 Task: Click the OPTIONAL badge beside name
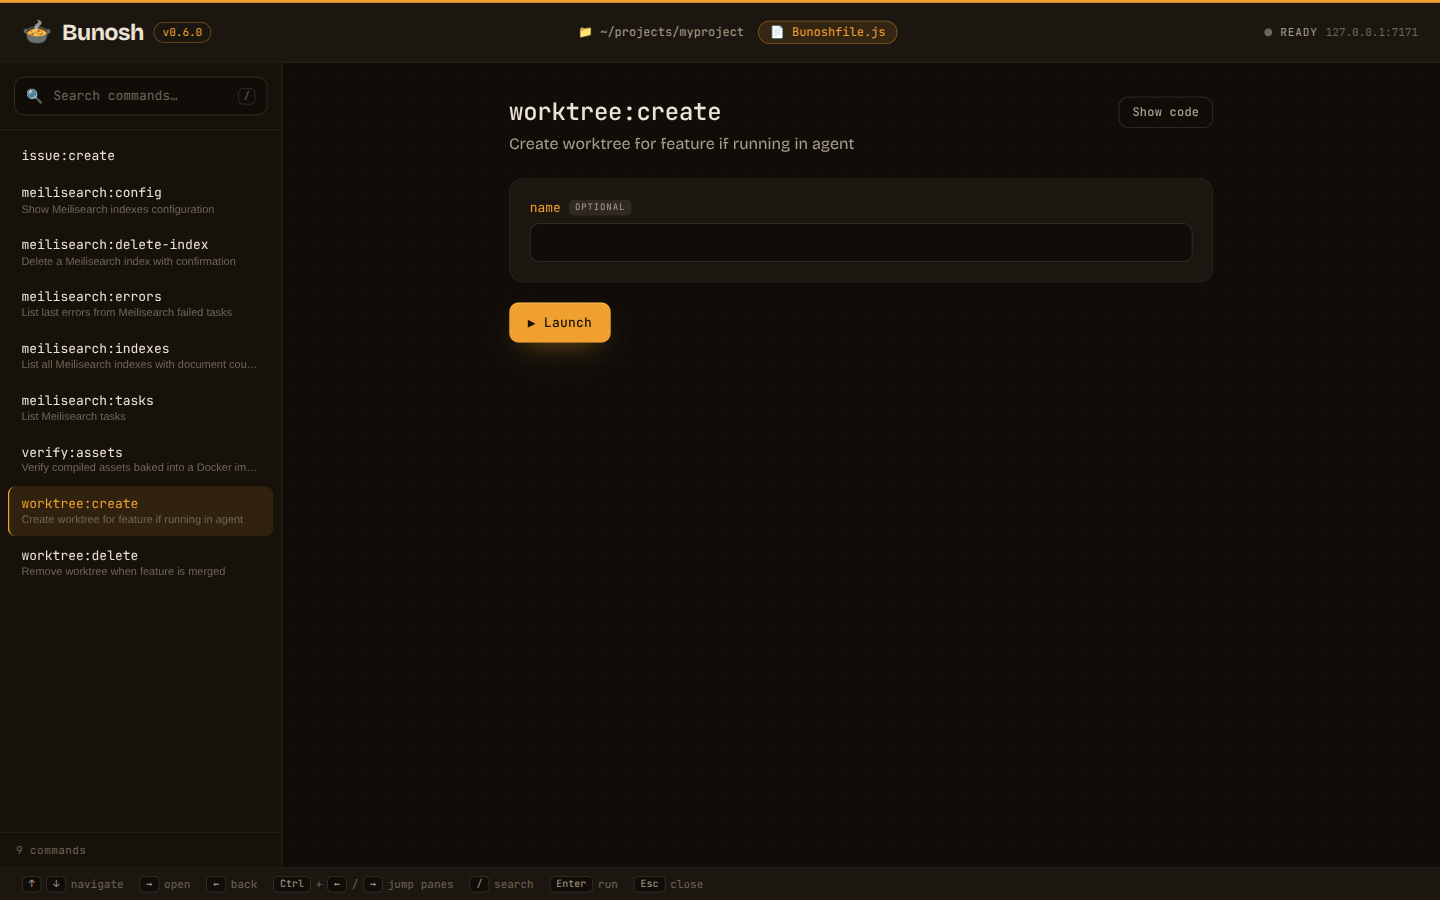600,207
